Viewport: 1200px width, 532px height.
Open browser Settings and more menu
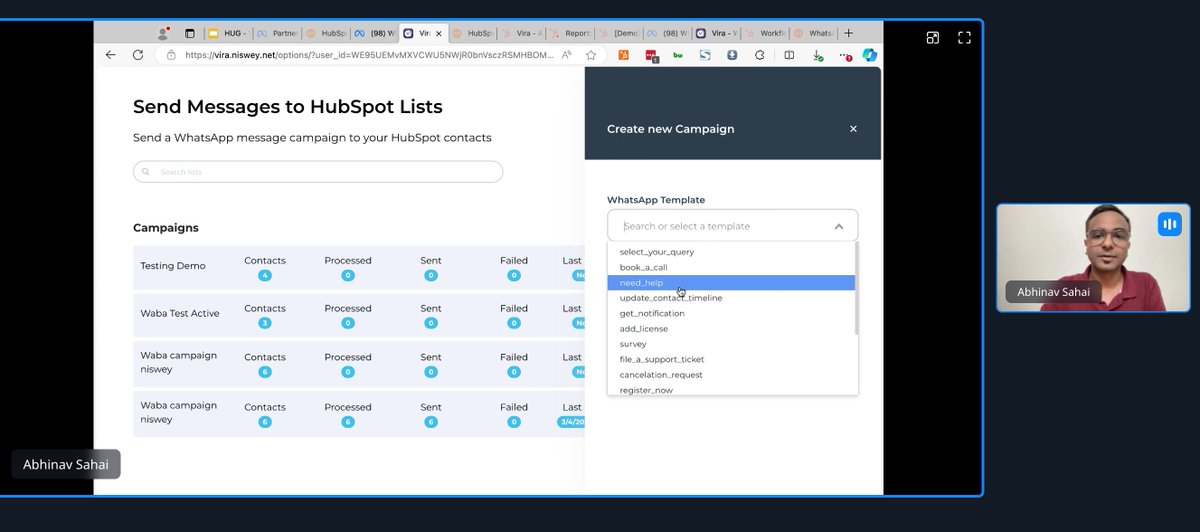(845, 56)
